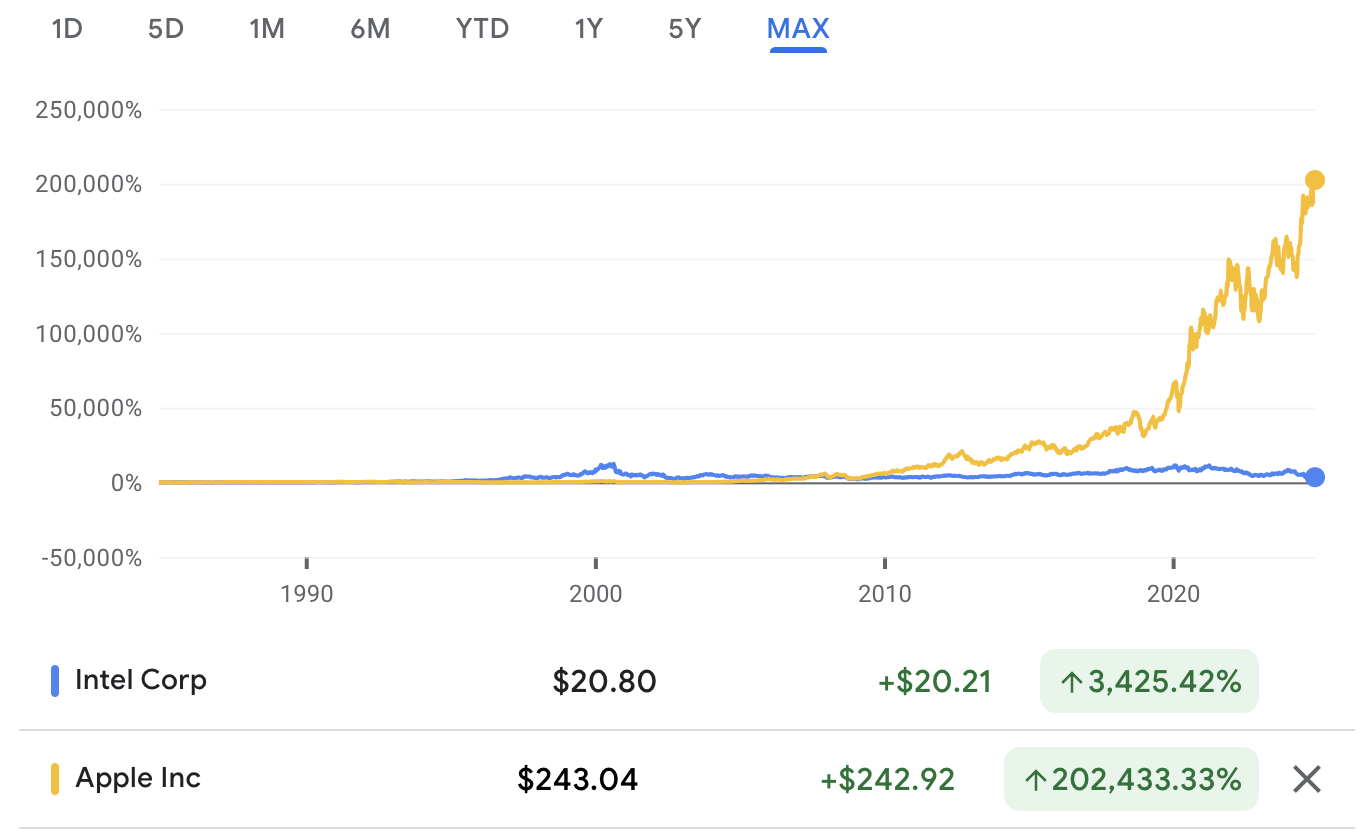Switch to 5Y time range
The height and width of the screenshot is (830, 1364).
[685, 29]
